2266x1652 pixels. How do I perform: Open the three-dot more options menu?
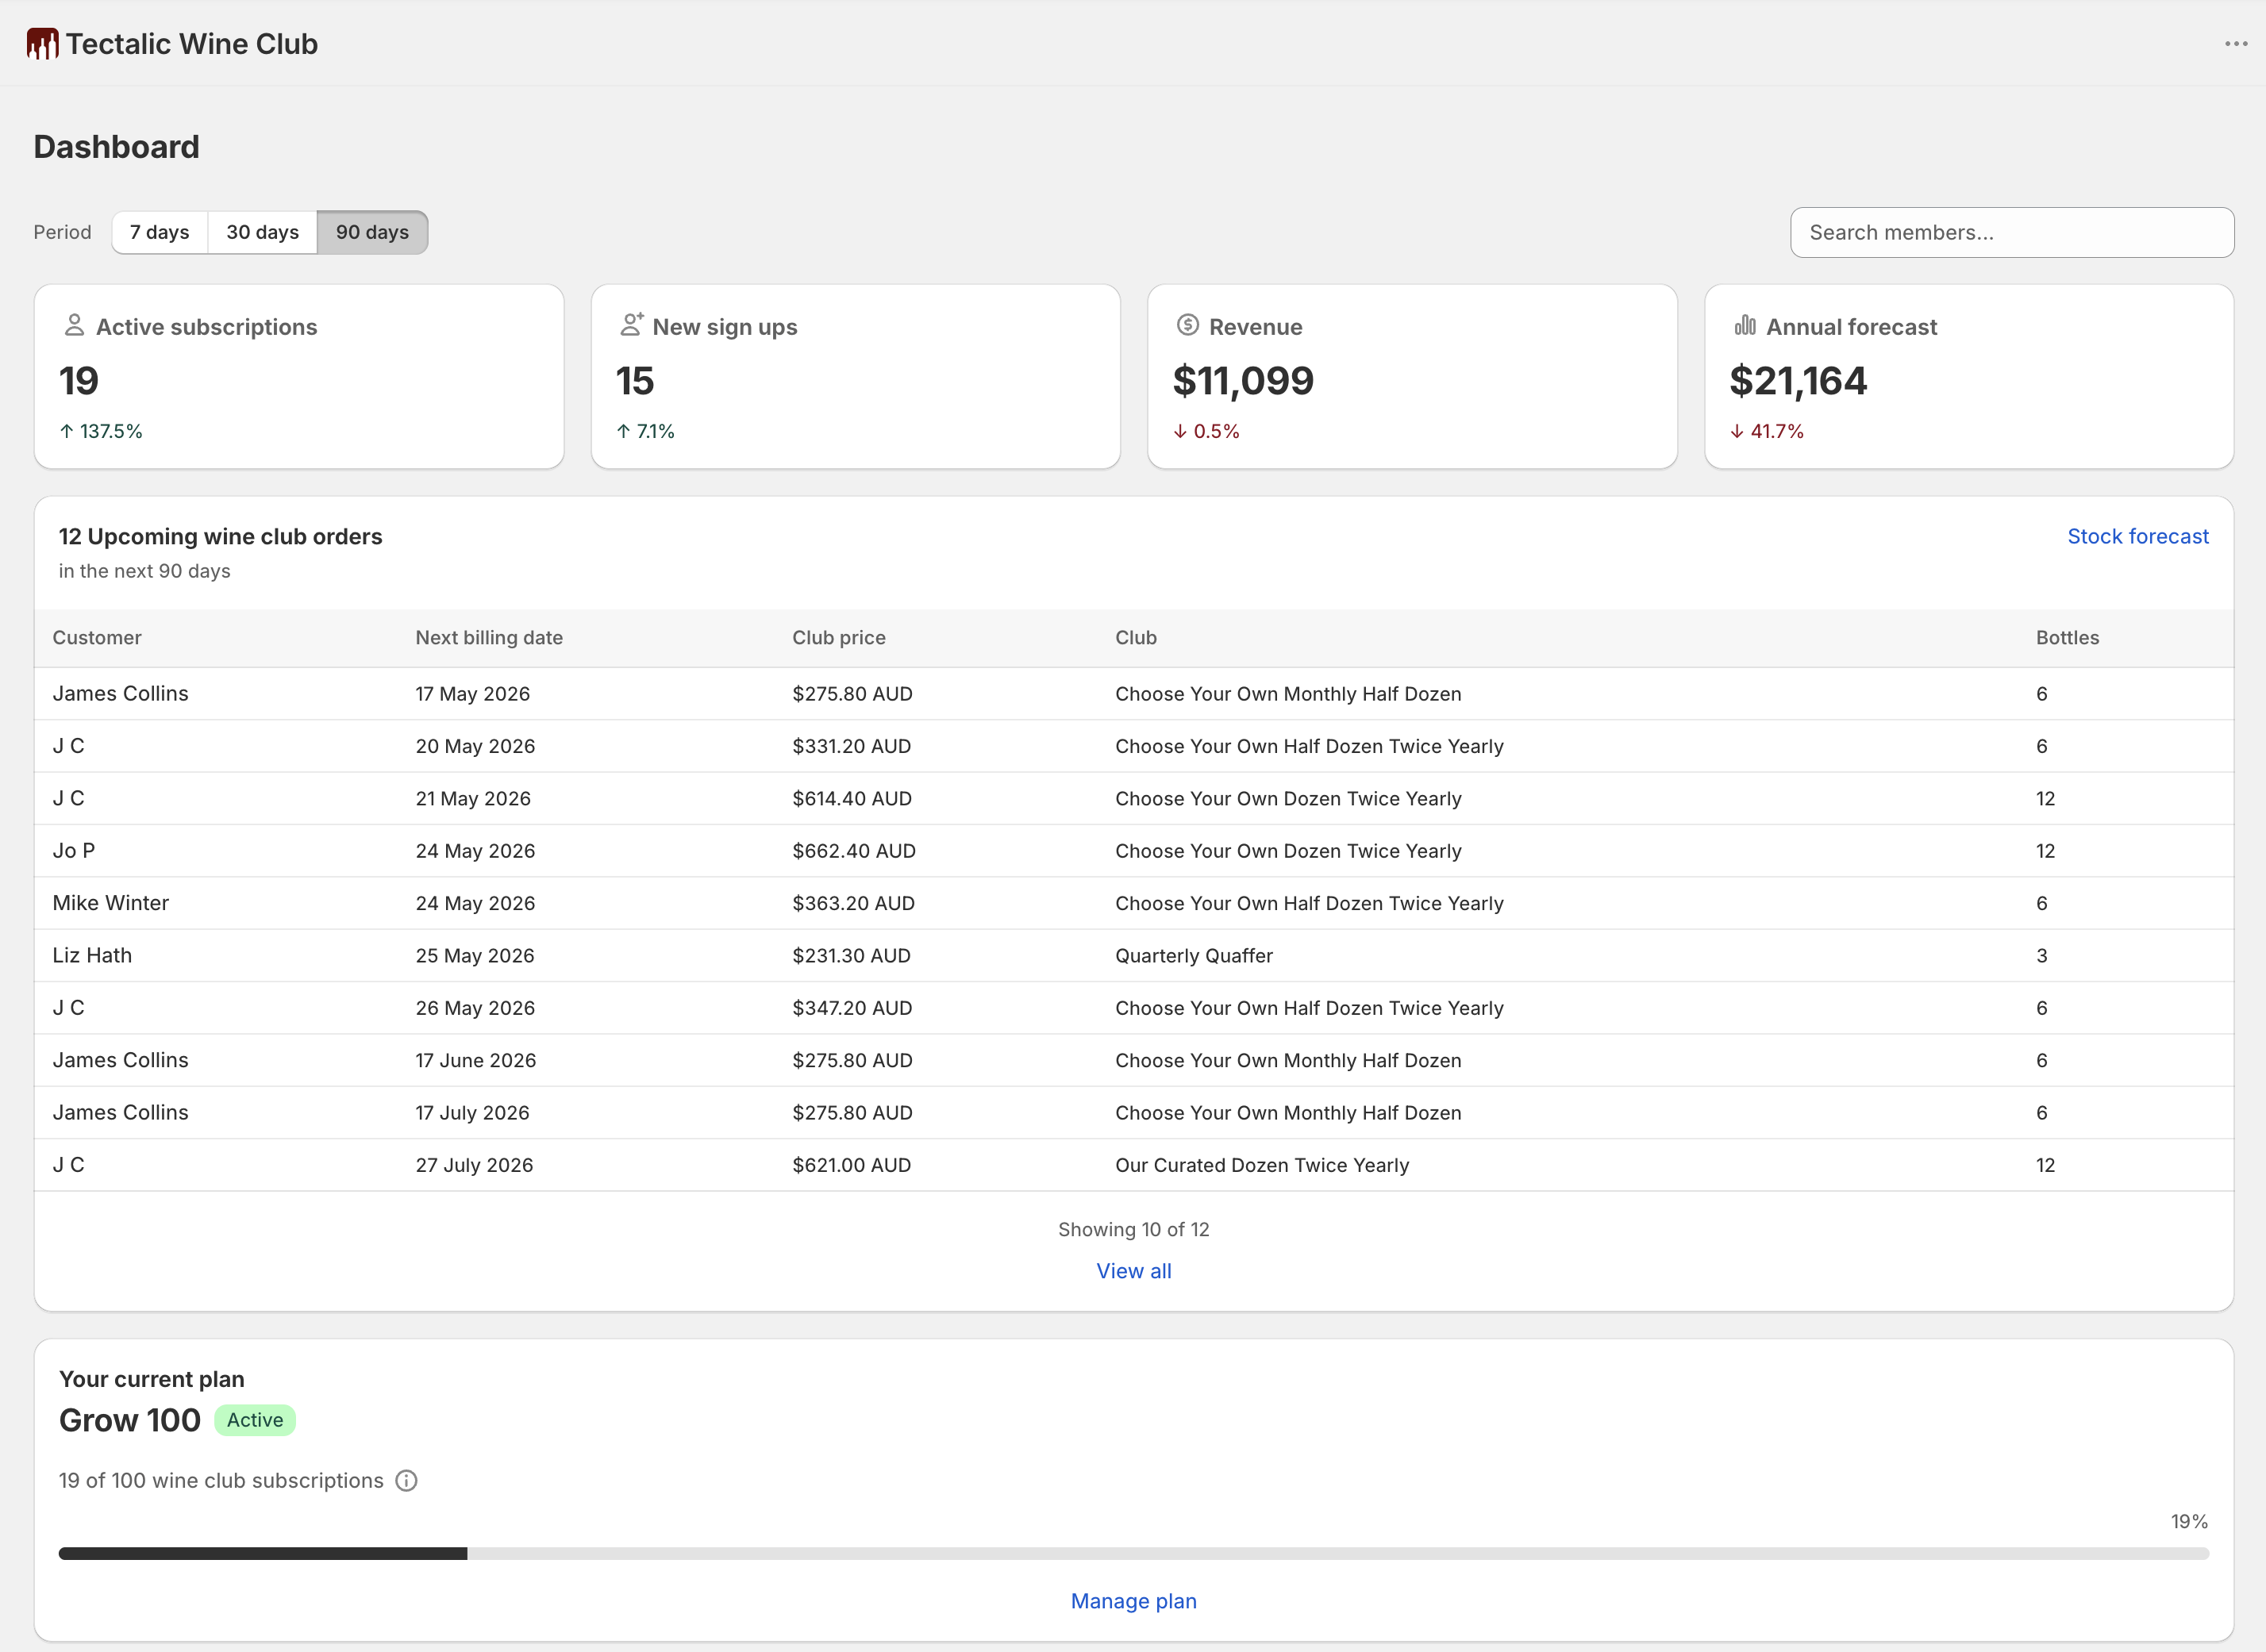[2236, 44]
